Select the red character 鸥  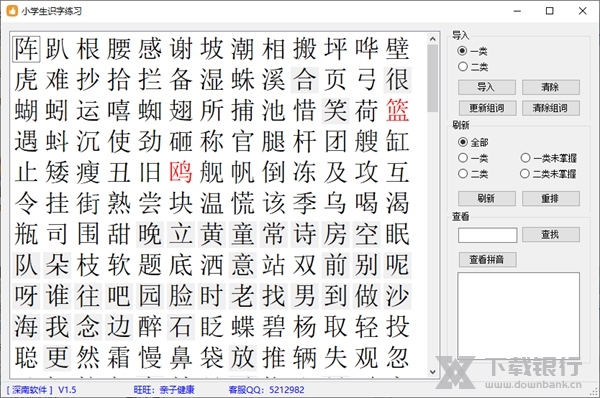181,172
